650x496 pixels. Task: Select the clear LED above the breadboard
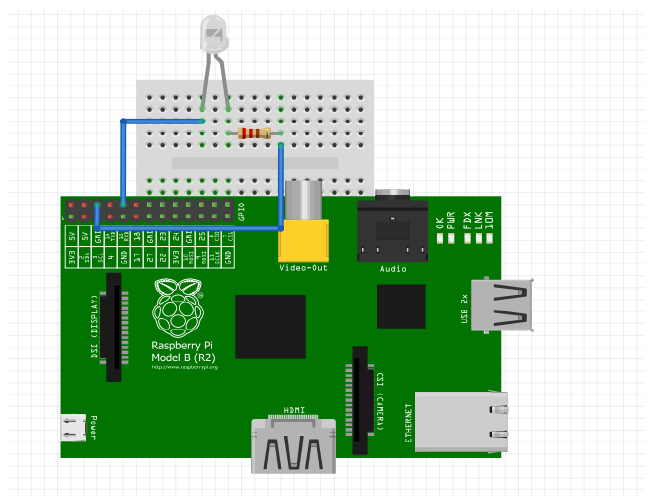[x=213, y=34]
